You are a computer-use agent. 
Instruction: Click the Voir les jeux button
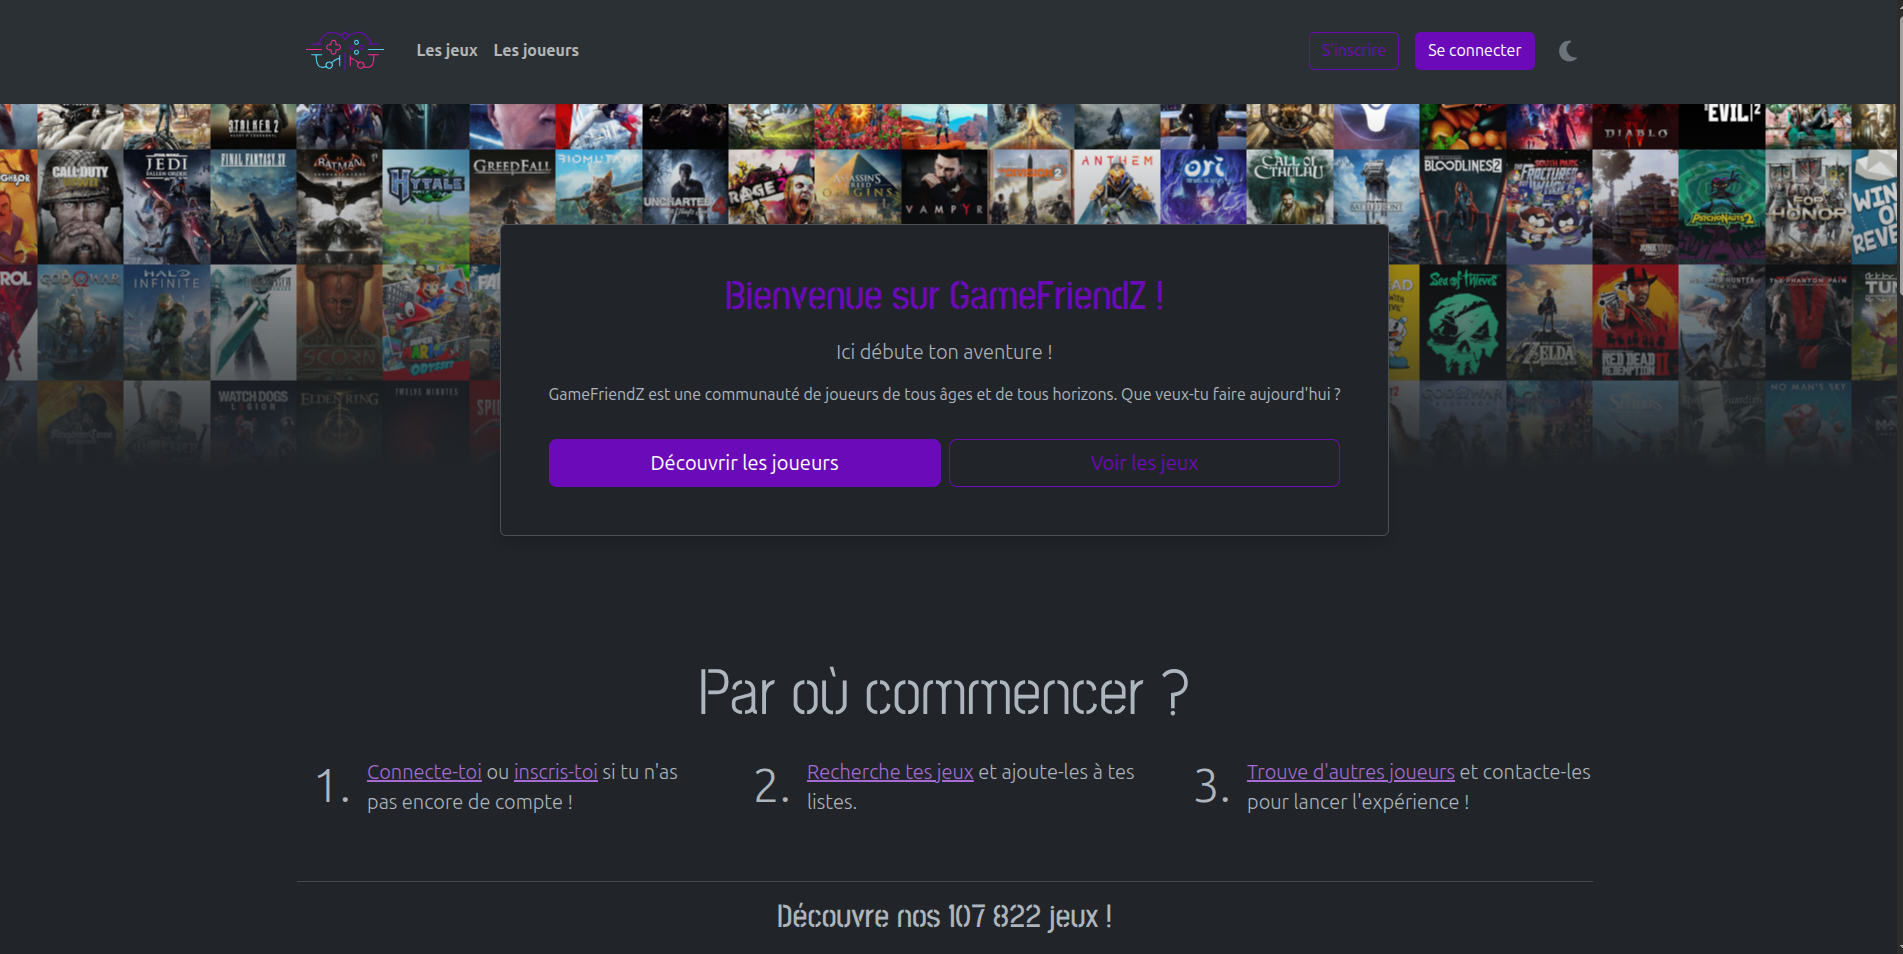point(1144,463)
